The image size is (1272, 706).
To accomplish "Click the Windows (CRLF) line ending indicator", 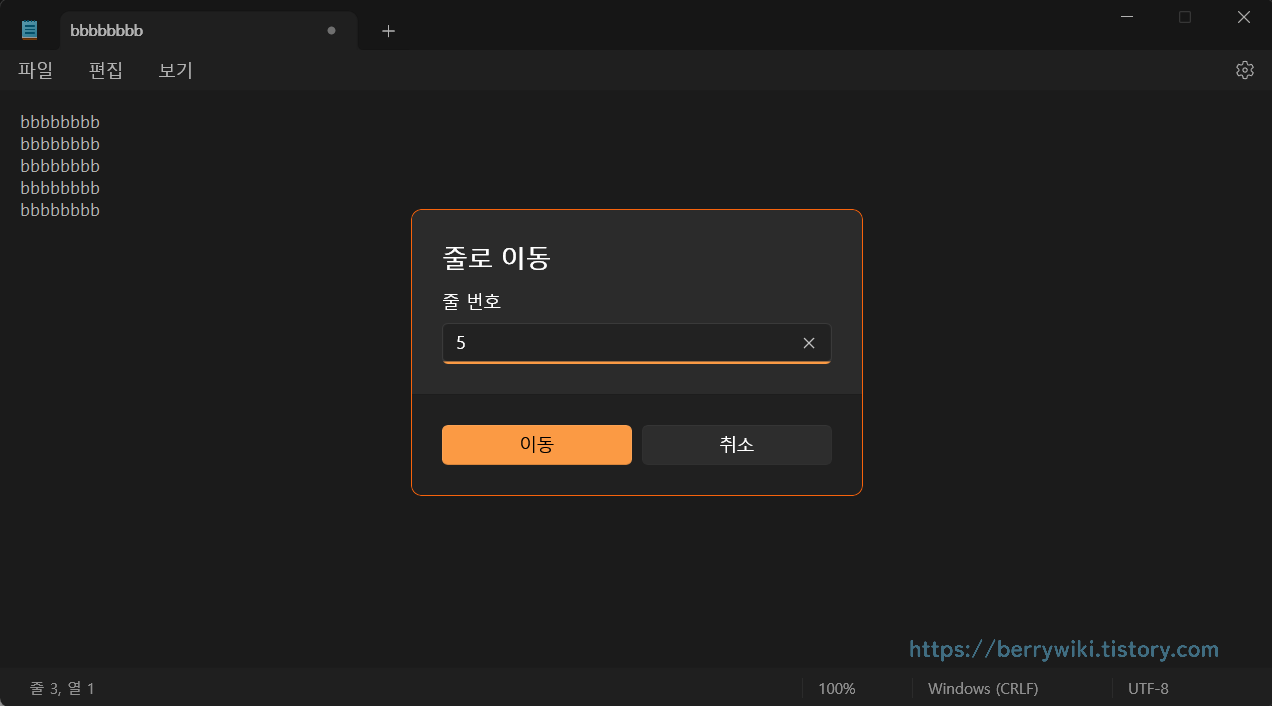I will (x=983, y=688).
